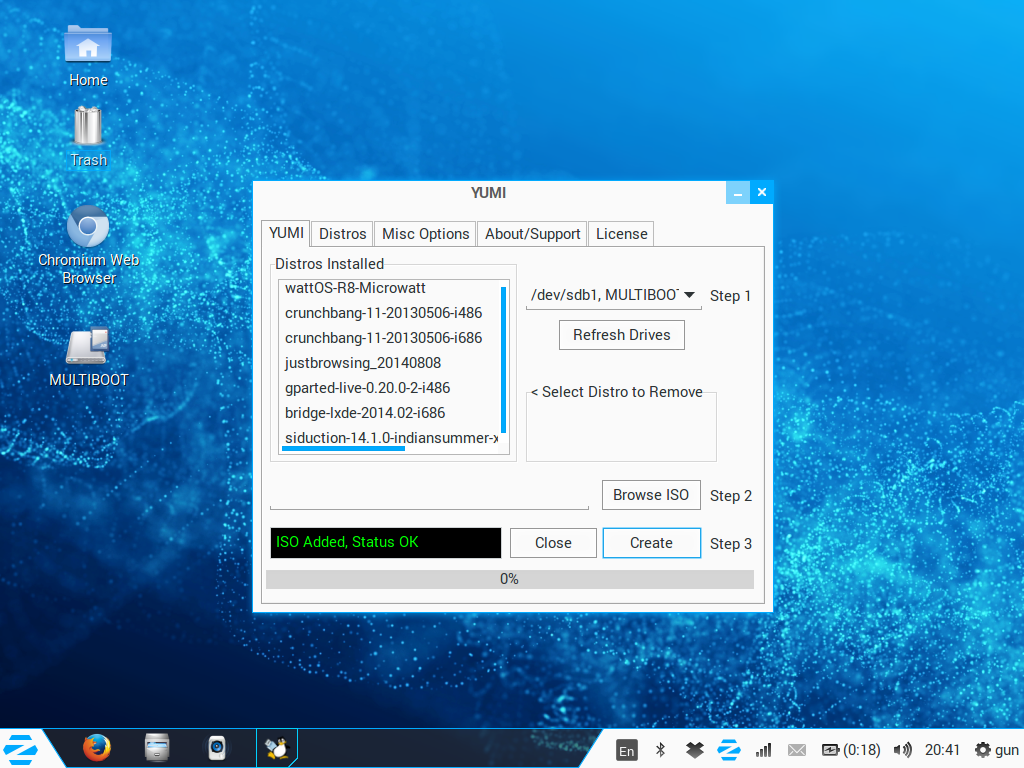Image resolution: width=1024 pixels, height=768 pixels.
Task: Open the network signal tray icon
Action: (x=763, y=750)
